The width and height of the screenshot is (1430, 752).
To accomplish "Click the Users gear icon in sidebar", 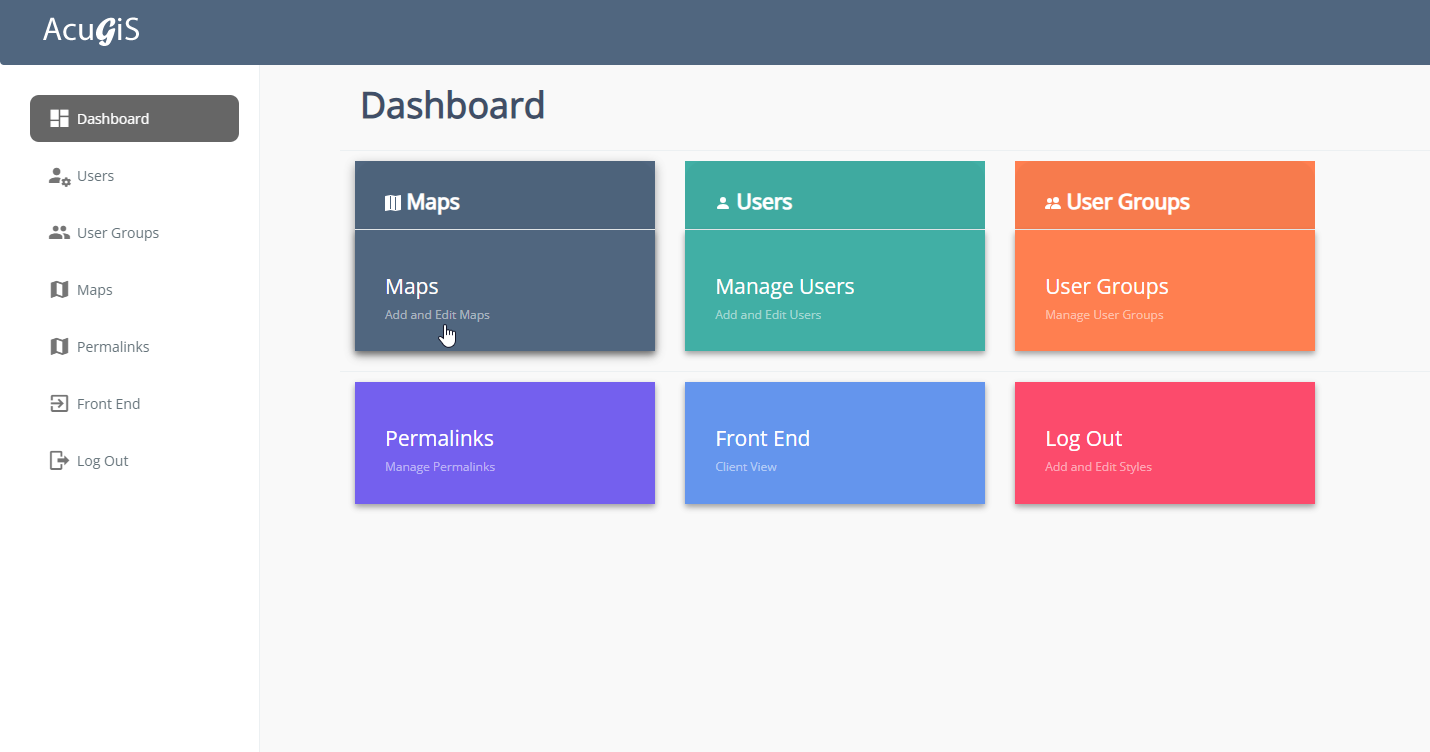I will coord(59,177).
